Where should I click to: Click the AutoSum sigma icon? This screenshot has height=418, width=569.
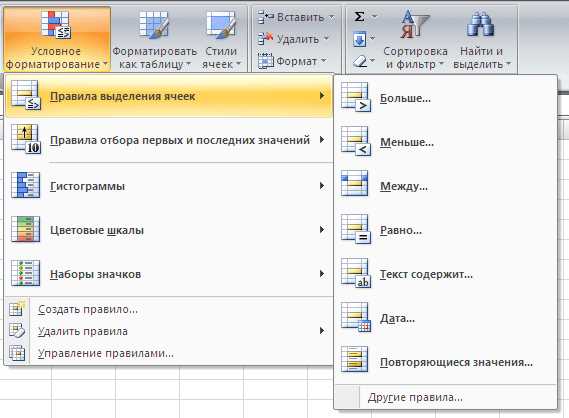pyautogui.click(x=359, y=16)
